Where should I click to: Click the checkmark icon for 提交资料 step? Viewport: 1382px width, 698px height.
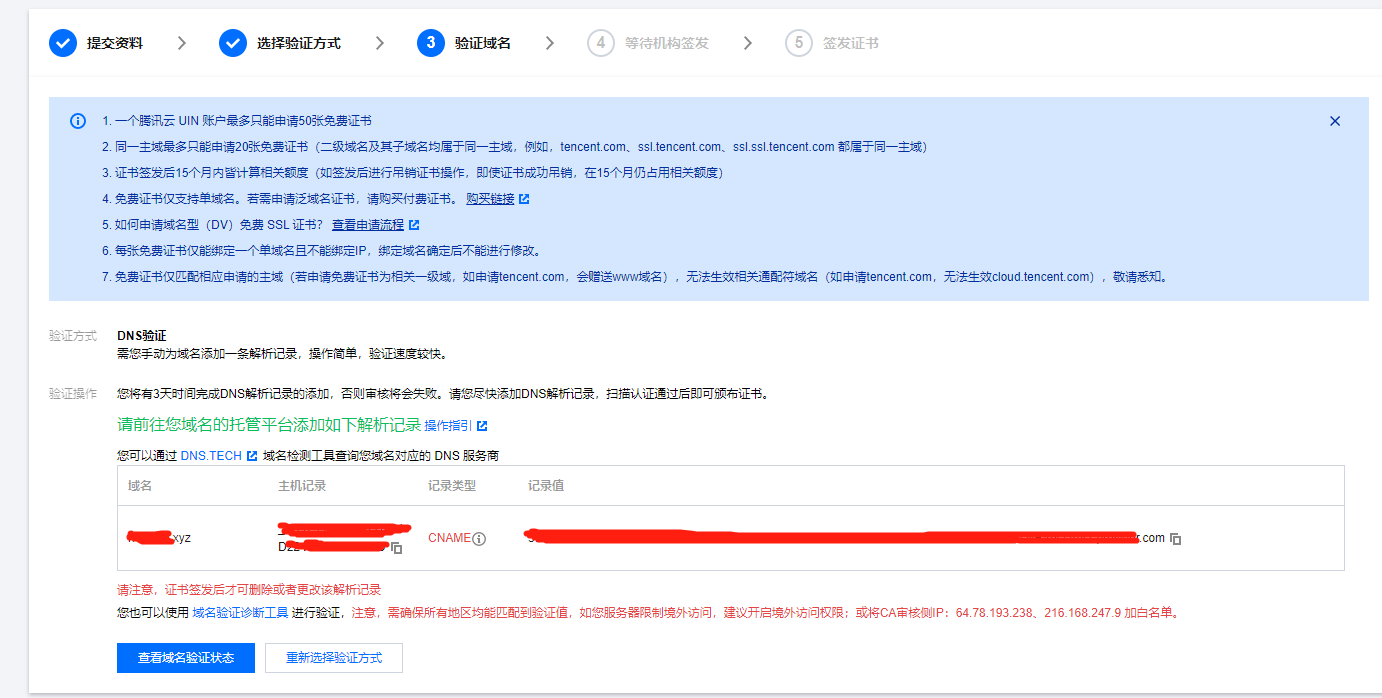pos(63,43)
